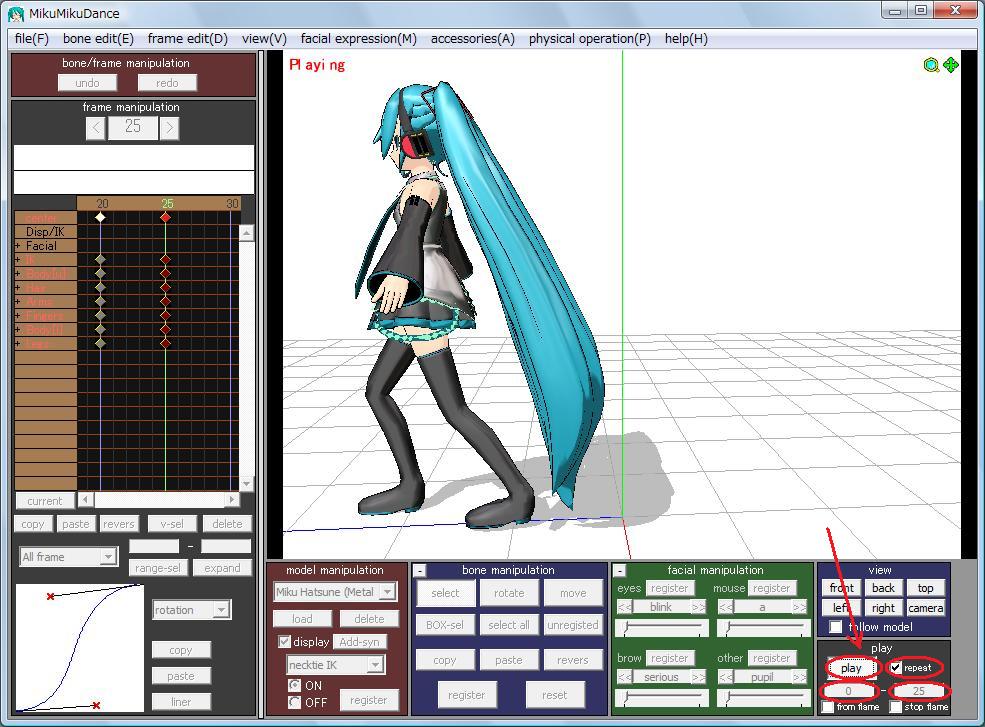Click the frame number field showing 25
The height and width of the screenshot is (727, 985).
pyautogui.click(x=133, y=128)
